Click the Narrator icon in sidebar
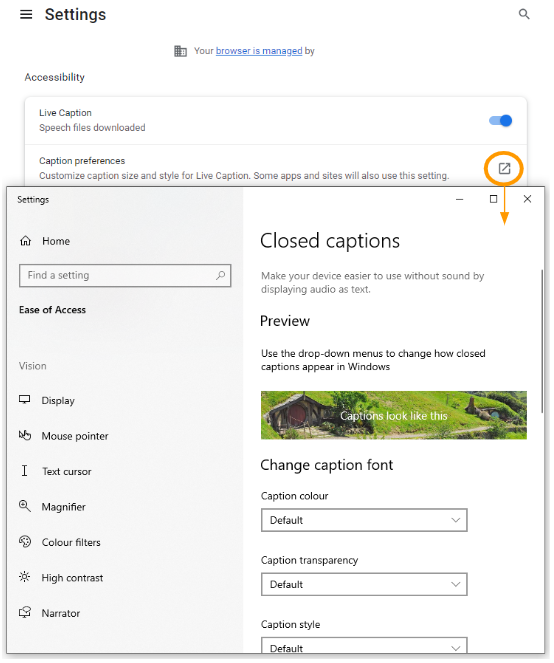The image size is (554, 663). tap(25, 612)
